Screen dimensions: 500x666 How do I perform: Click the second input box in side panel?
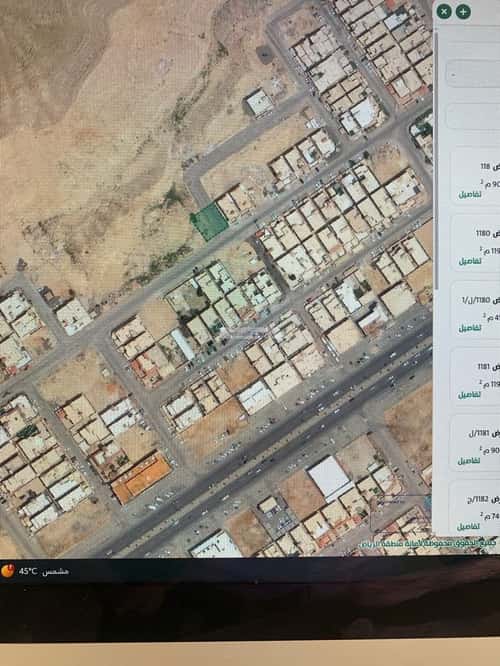(x=473, y=116)
